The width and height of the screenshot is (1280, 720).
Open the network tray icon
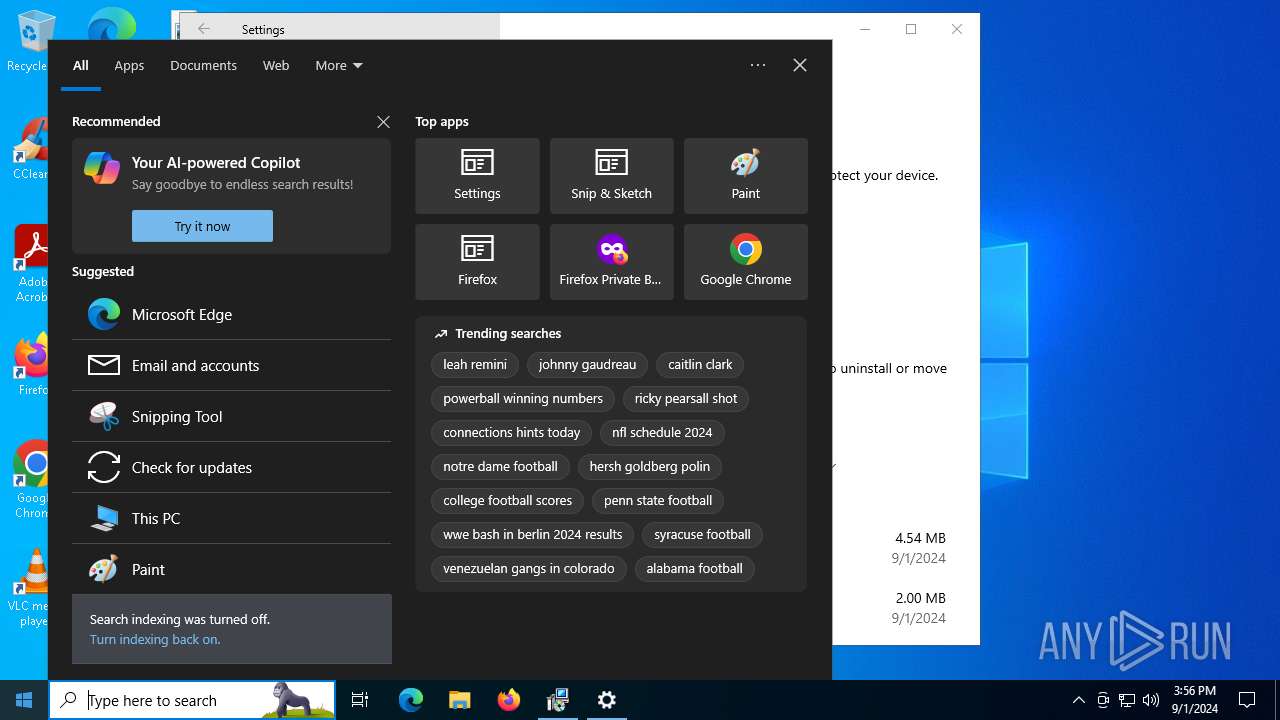click(x=1127, y=700)
